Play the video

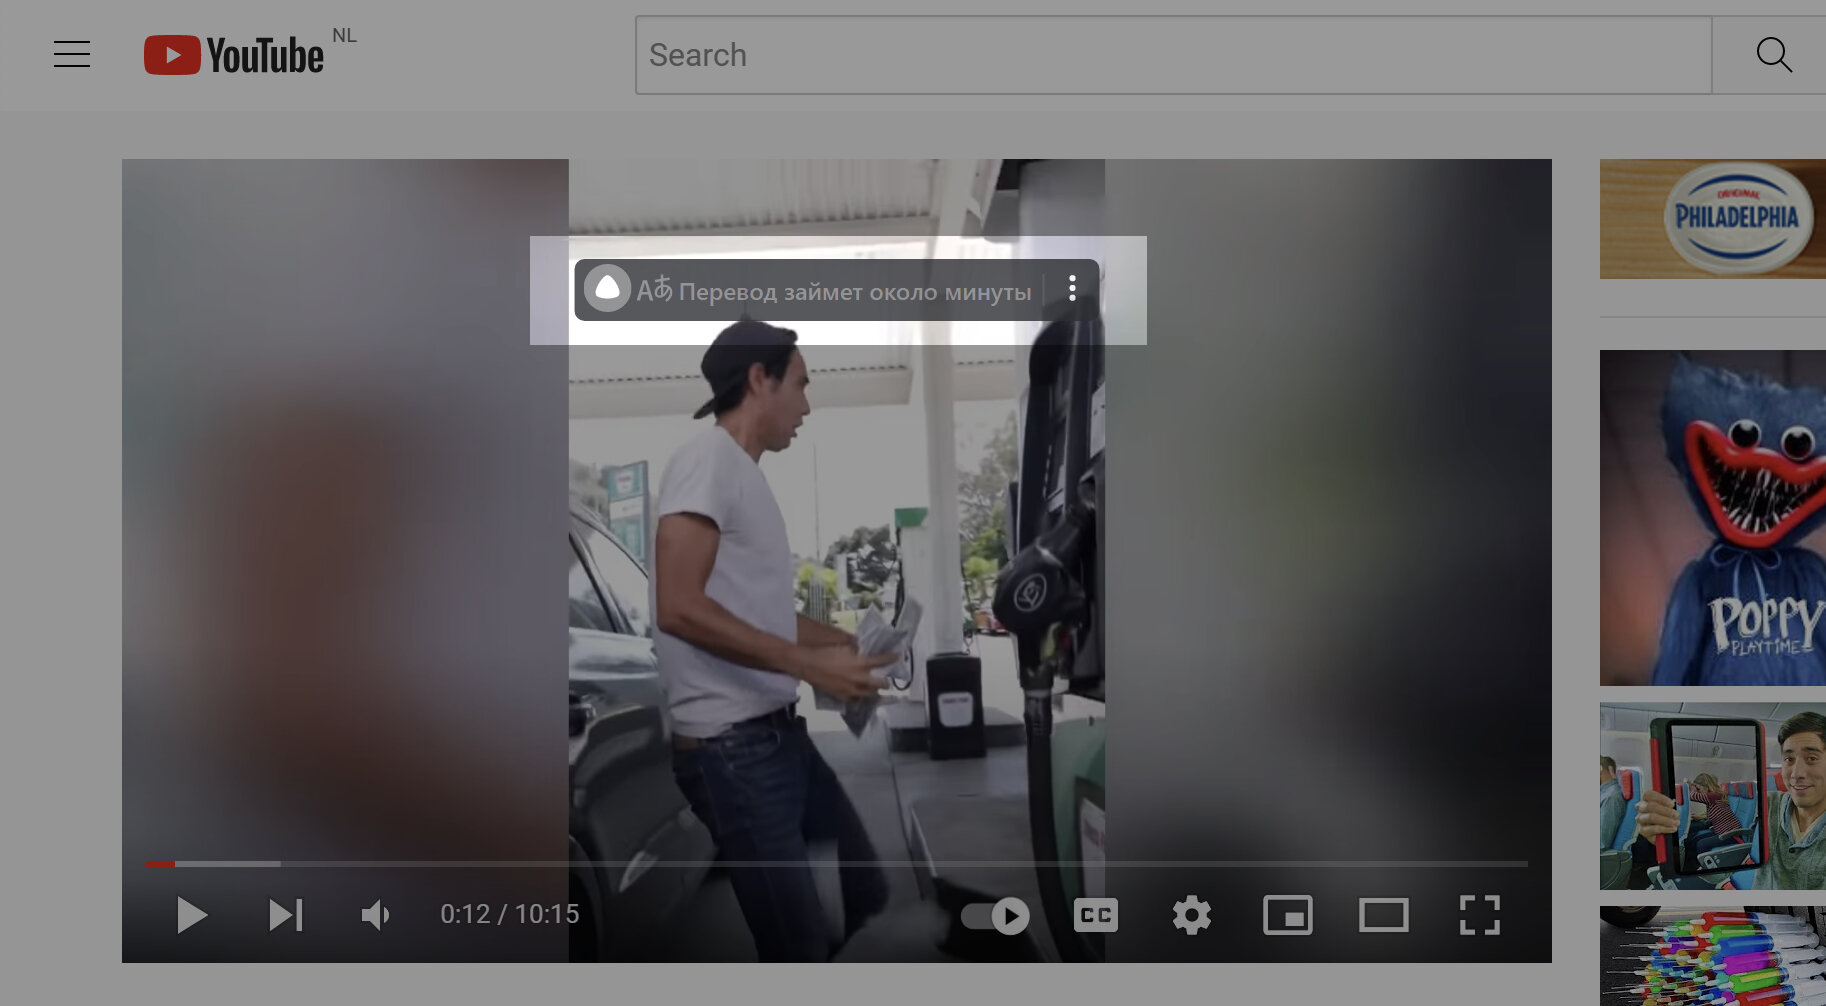point(191,914)
